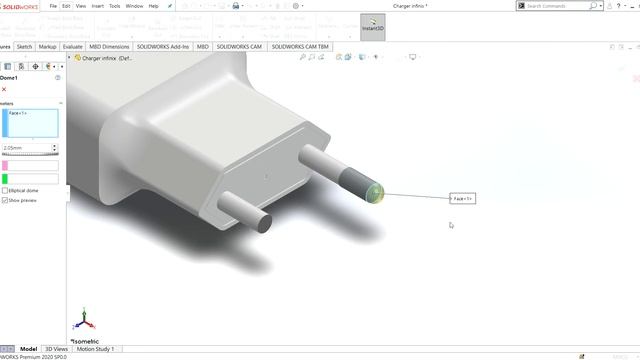Expand more manager tabs arrow

pyautogui.click(x=62, y=67)
